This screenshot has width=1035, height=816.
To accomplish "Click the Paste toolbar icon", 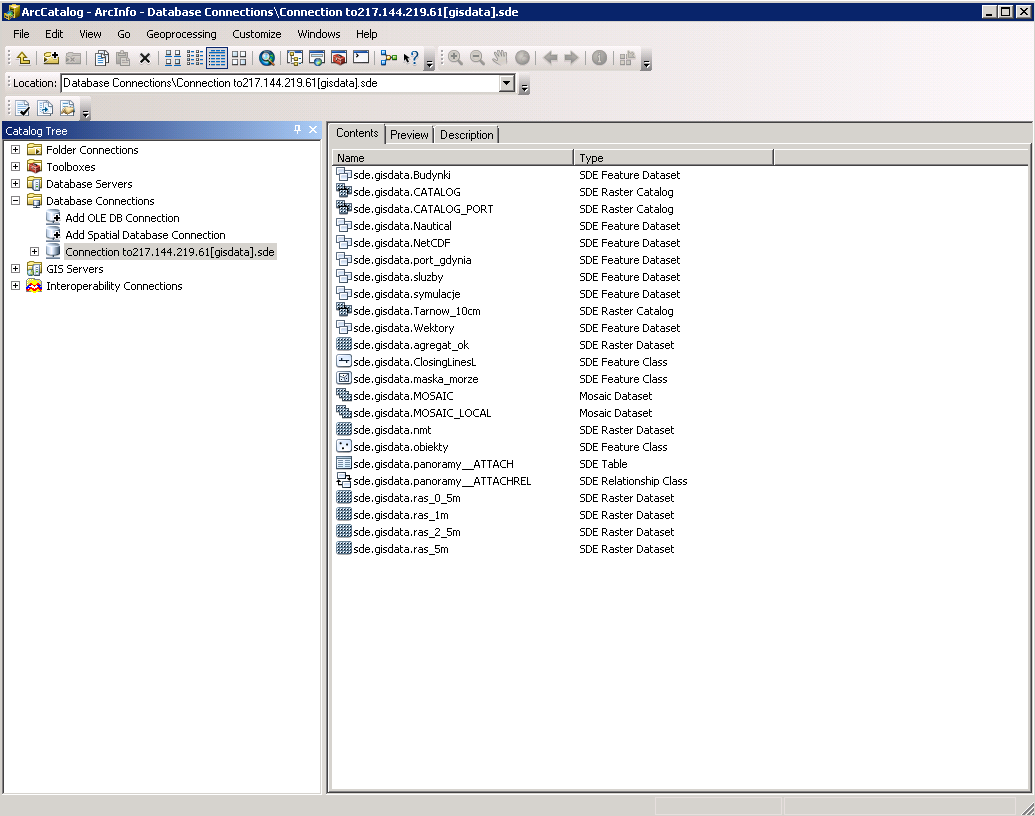I will (x=123, y=58).
